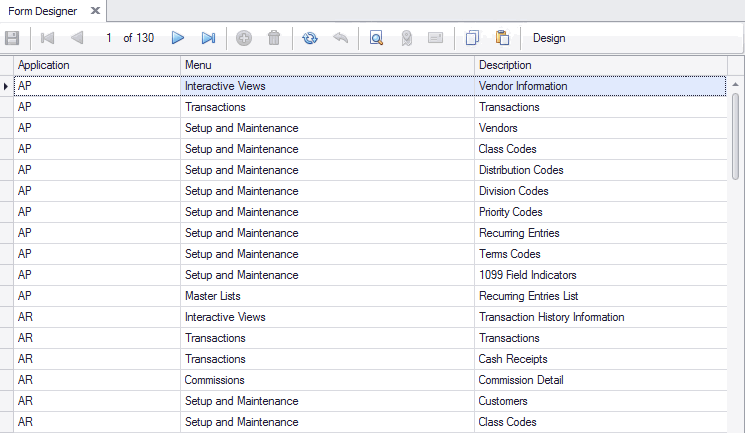Click the Add new record plus icon
The image size is (745, 433).
click(244, 38)
